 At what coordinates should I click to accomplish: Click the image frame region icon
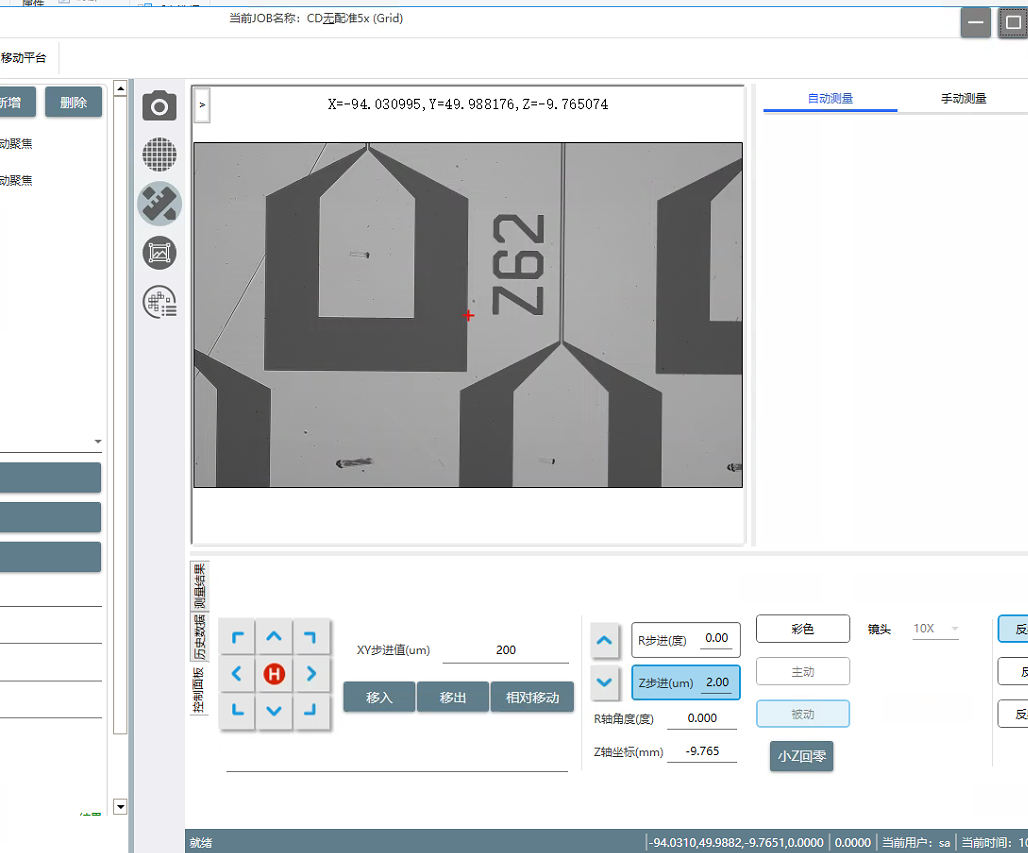(159, 253)
